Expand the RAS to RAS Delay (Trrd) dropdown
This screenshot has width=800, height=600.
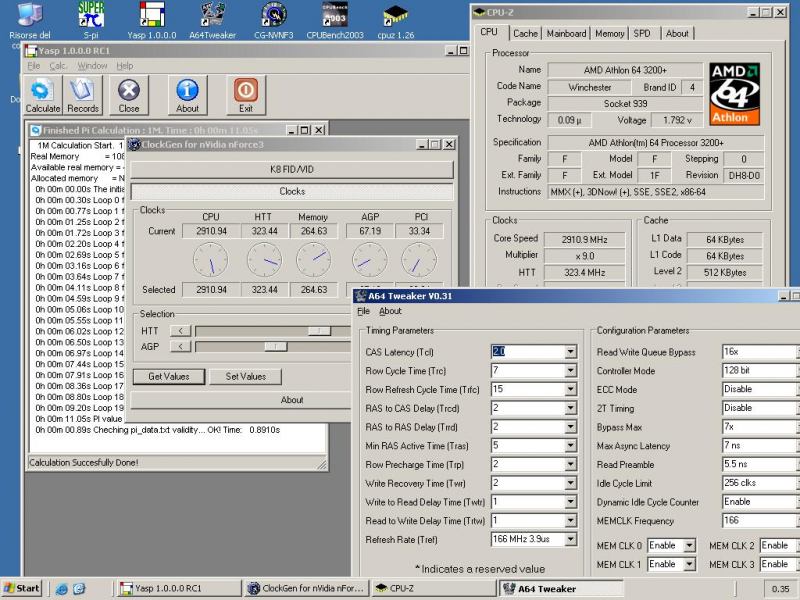(571, 427)
